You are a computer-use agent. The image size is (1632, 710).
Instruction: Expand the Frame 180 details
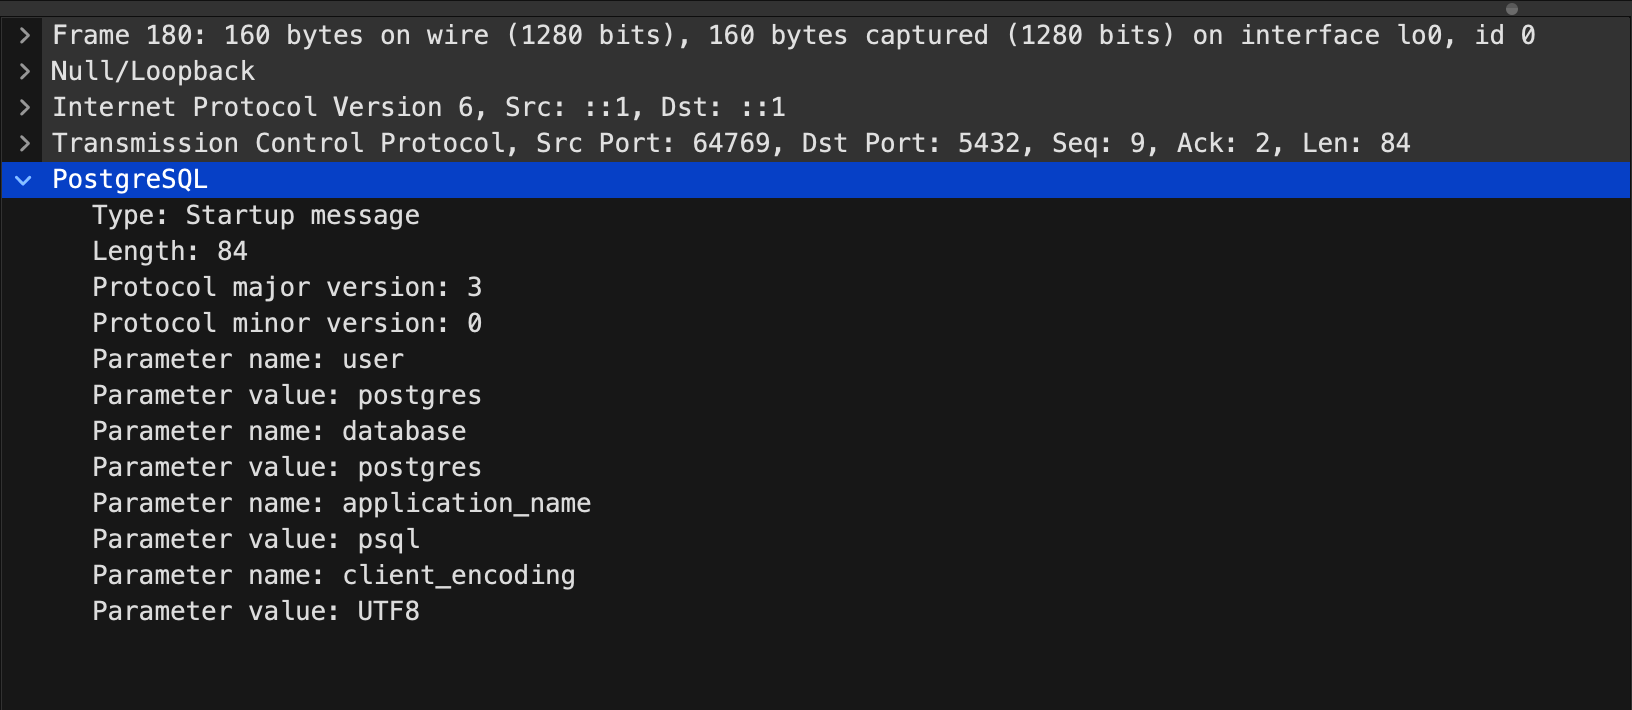(23, 35)
